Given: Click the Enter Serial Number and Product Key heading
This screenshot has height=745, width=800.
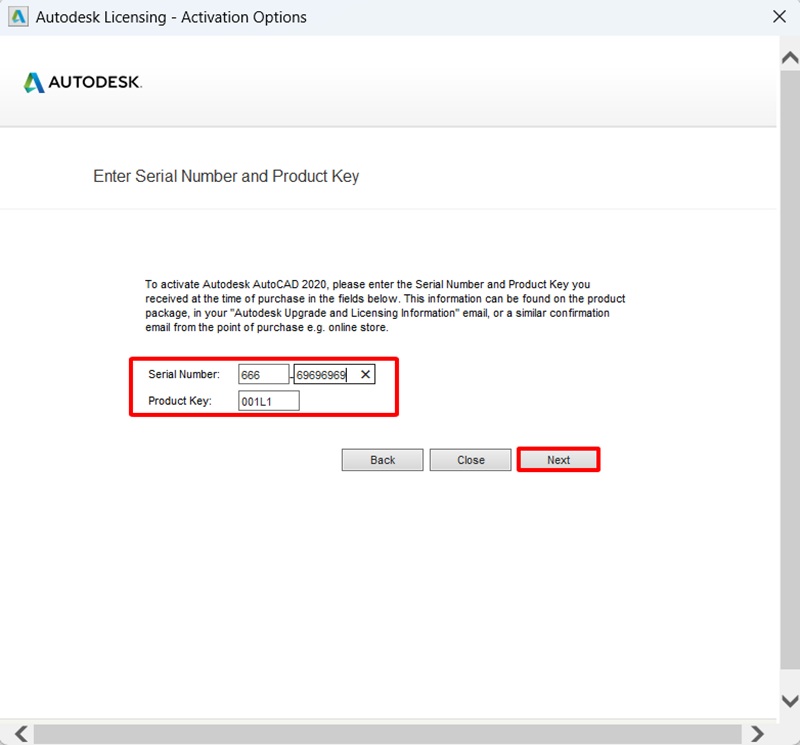Looking at the screenshot, I should [x=226, y=176].
